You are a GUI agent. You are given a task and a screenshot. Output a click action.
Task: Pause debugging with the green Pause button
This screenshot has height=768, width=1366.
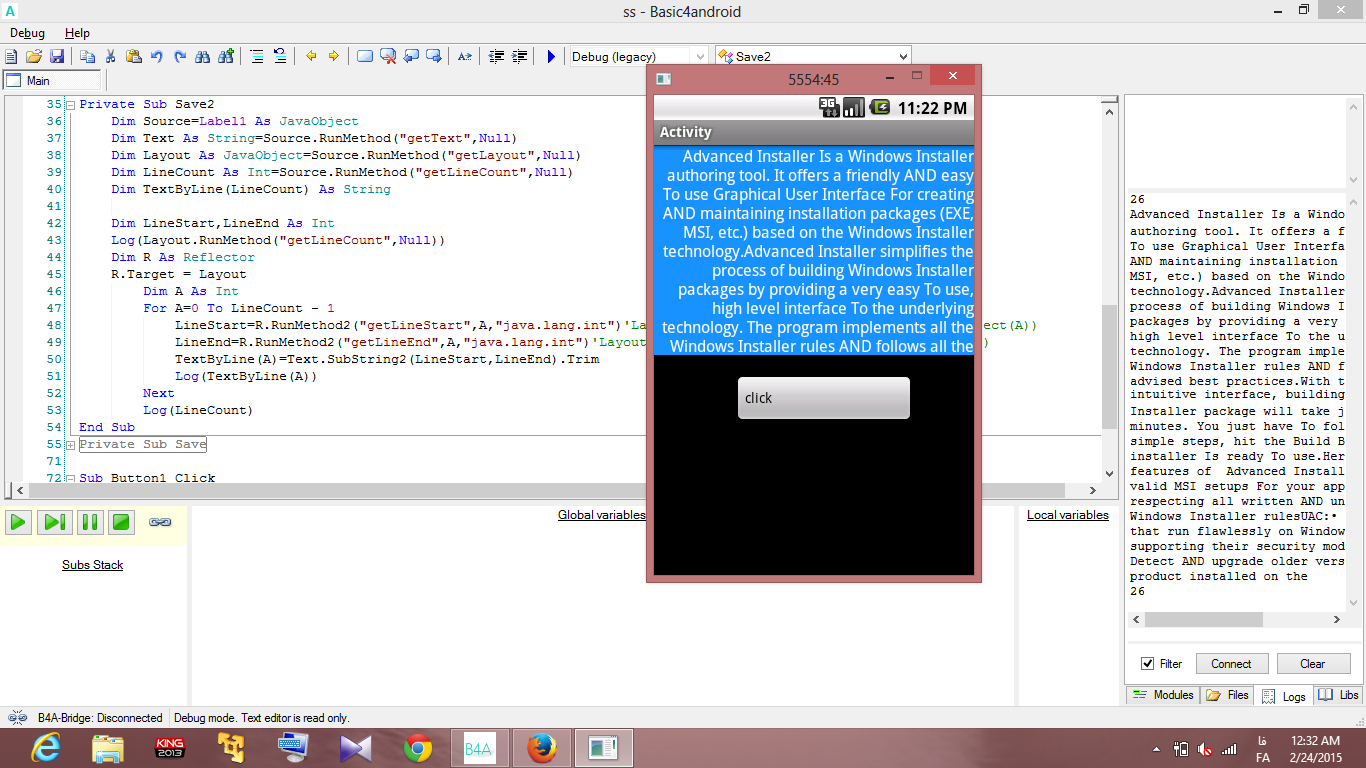(90, 522)
